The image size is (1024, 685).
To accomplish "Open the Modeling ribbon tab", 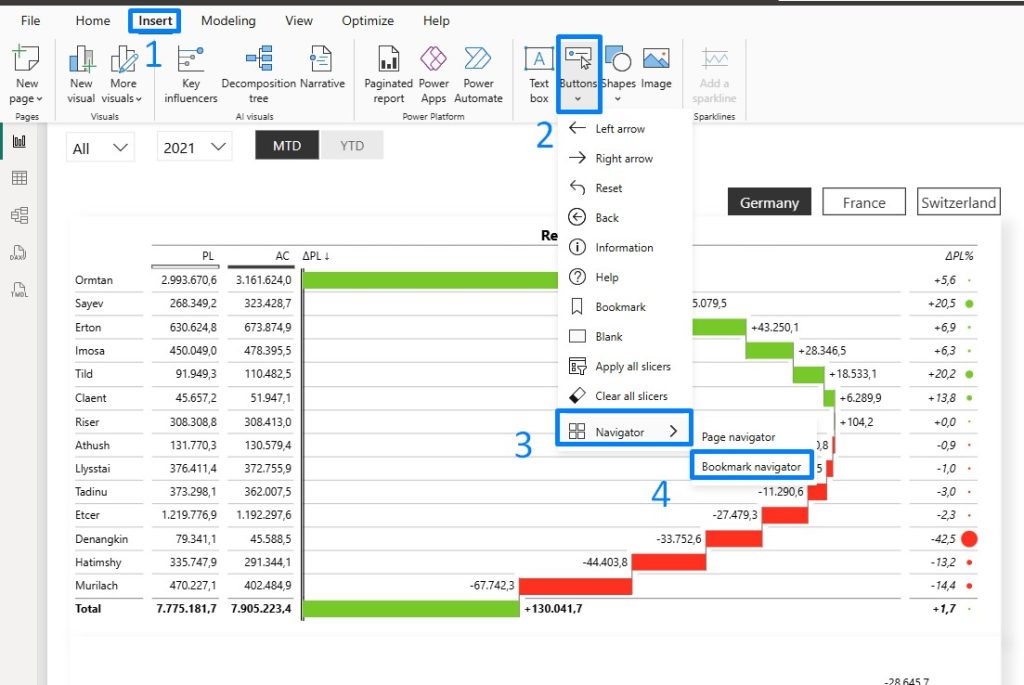I will click(x=228, y=21).
